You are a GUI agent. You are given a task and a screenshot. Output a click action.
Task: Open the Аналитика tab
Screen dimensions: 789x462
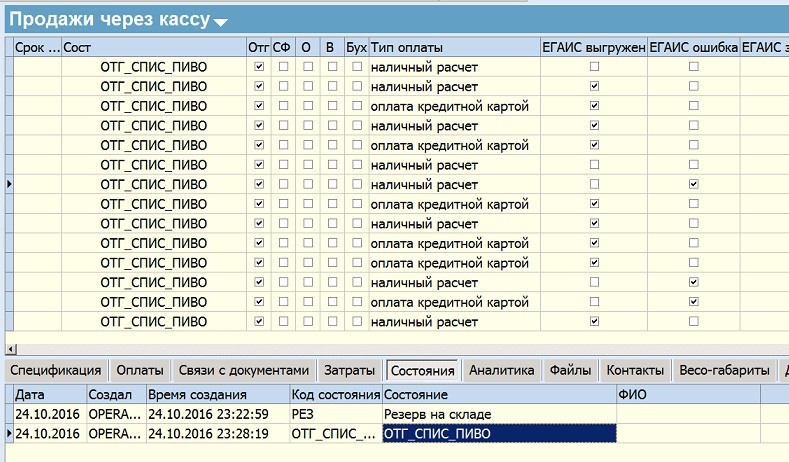pyautogui.click(x=502, y=370)
